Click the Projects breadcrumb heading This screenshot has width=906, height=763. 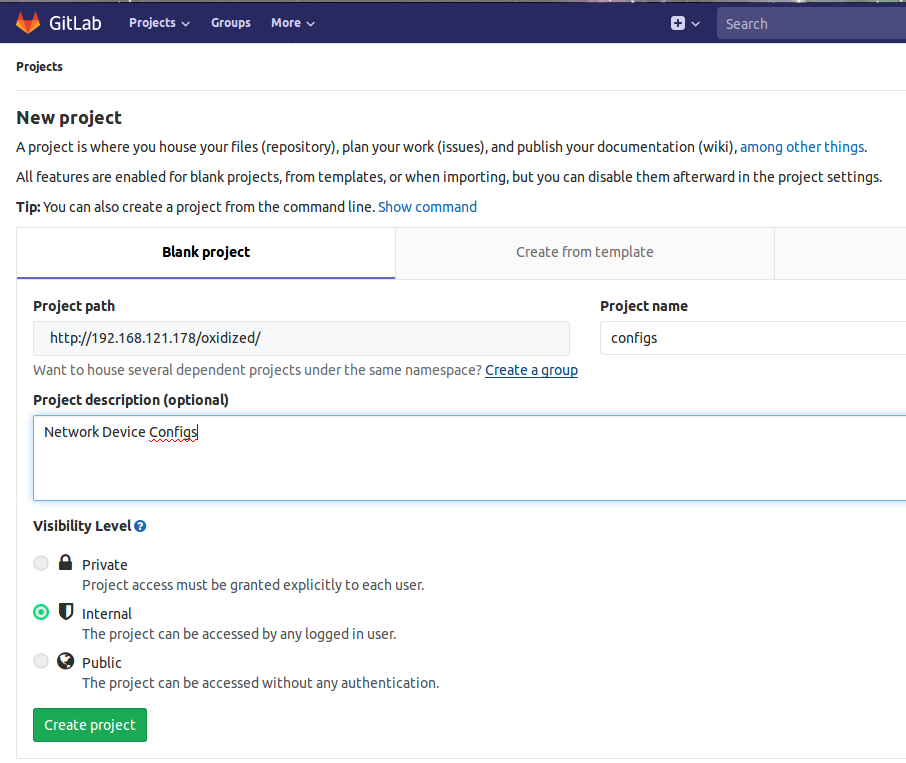[39, 66]
